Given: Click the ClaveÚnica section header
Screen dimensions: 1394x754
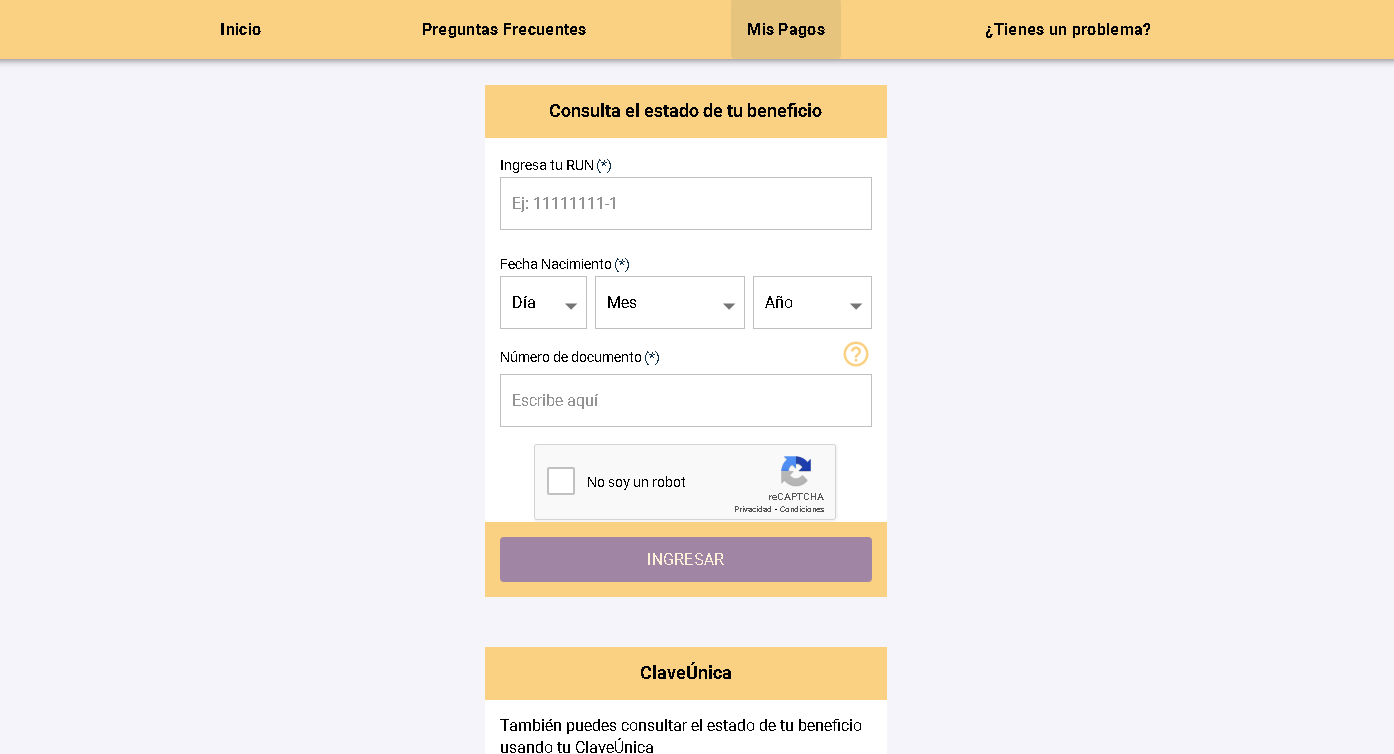Looking at the screenshot, I should 685,673.
